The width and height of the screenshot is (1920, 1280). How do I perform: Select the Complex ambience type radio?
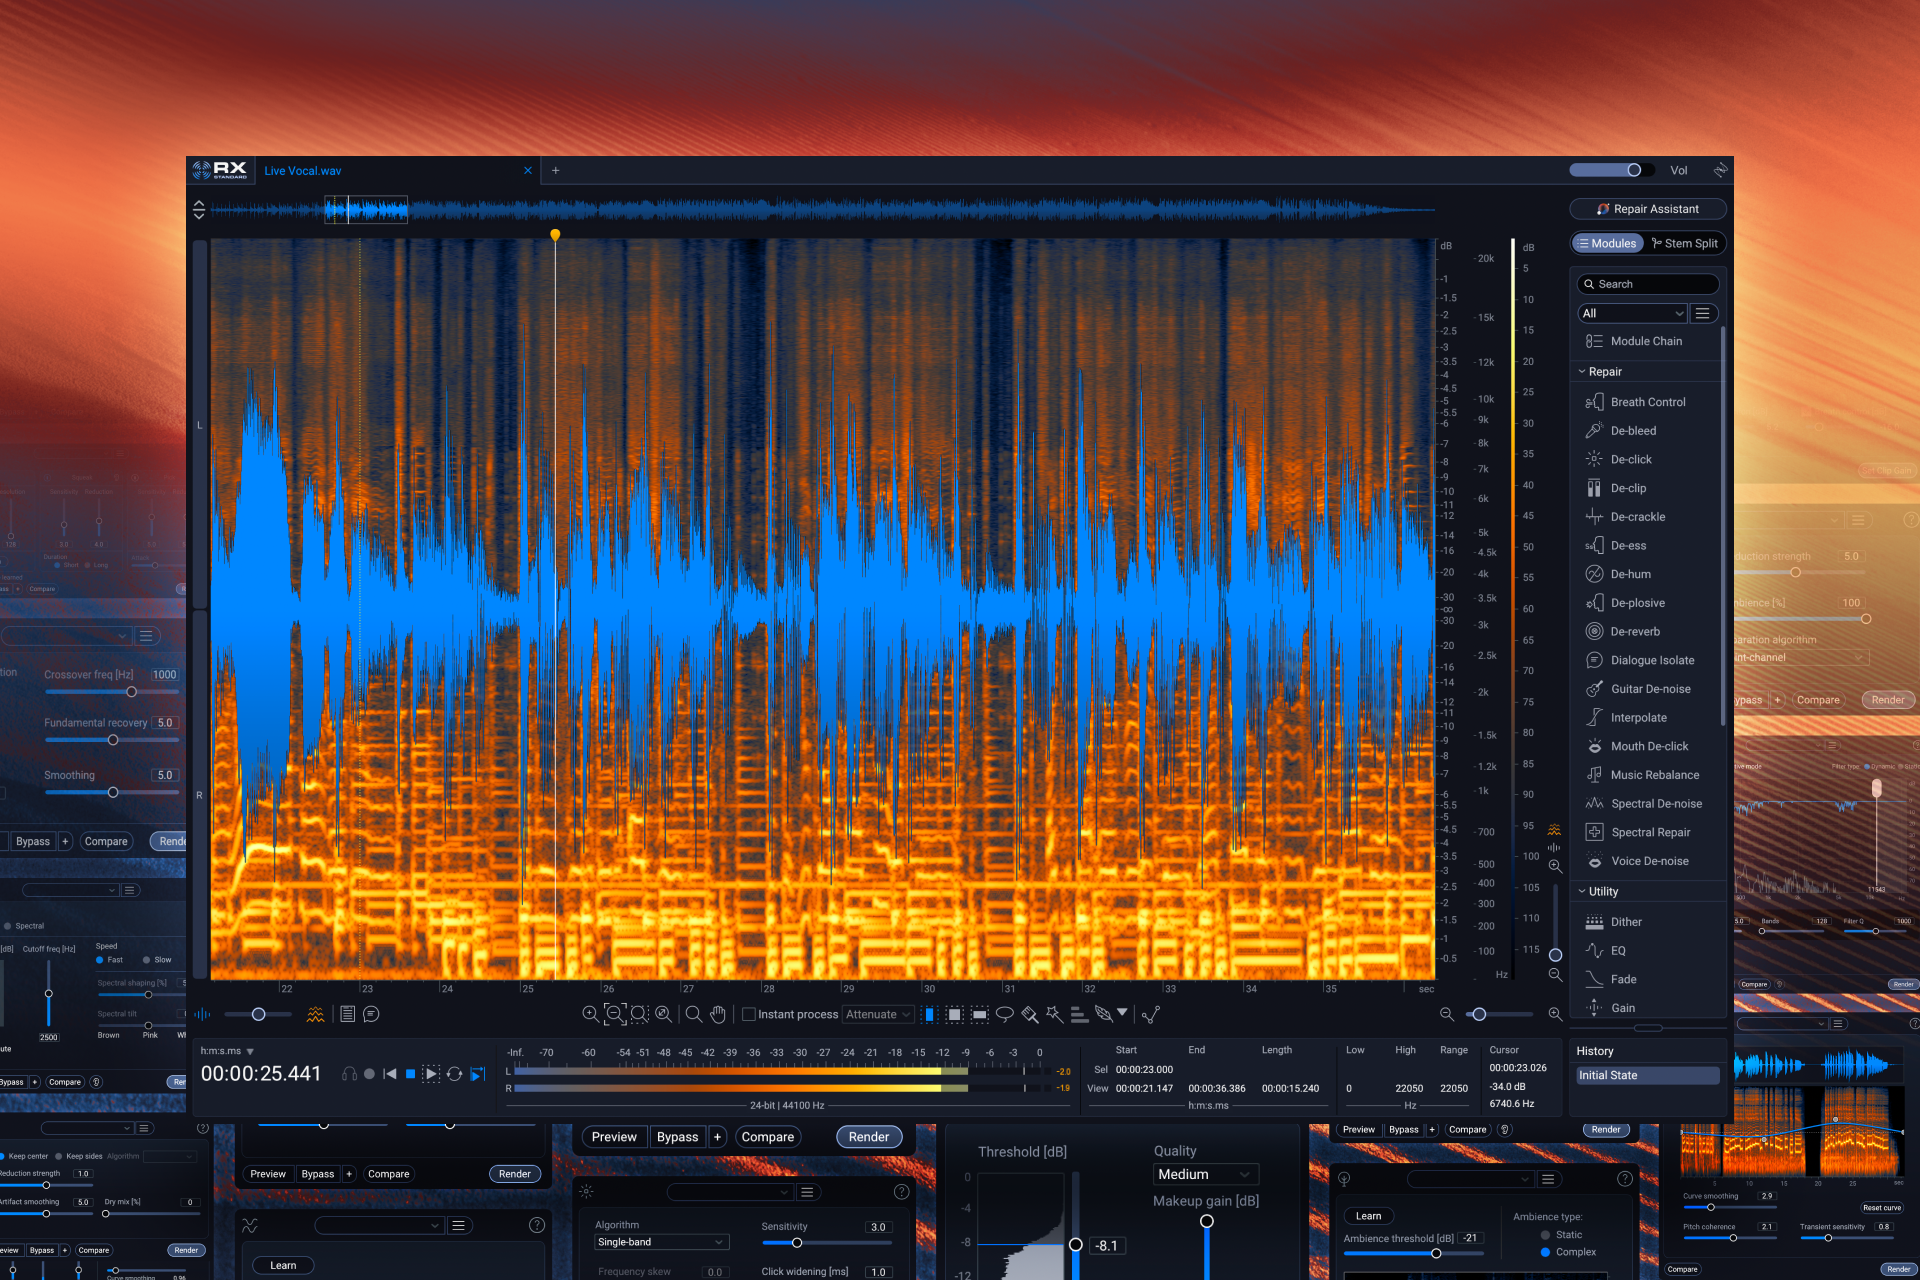coord(1546,1252)
